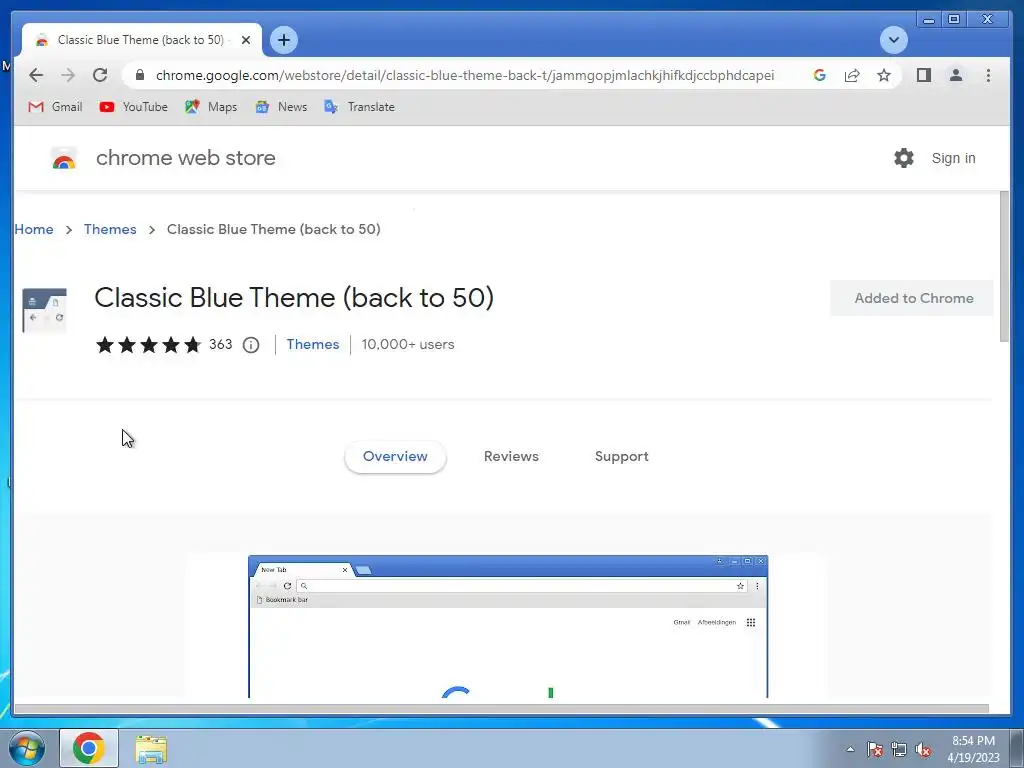Open the File Explorer taskbar icon
This screenshot has height=768, width=1024.
point(151,749)
